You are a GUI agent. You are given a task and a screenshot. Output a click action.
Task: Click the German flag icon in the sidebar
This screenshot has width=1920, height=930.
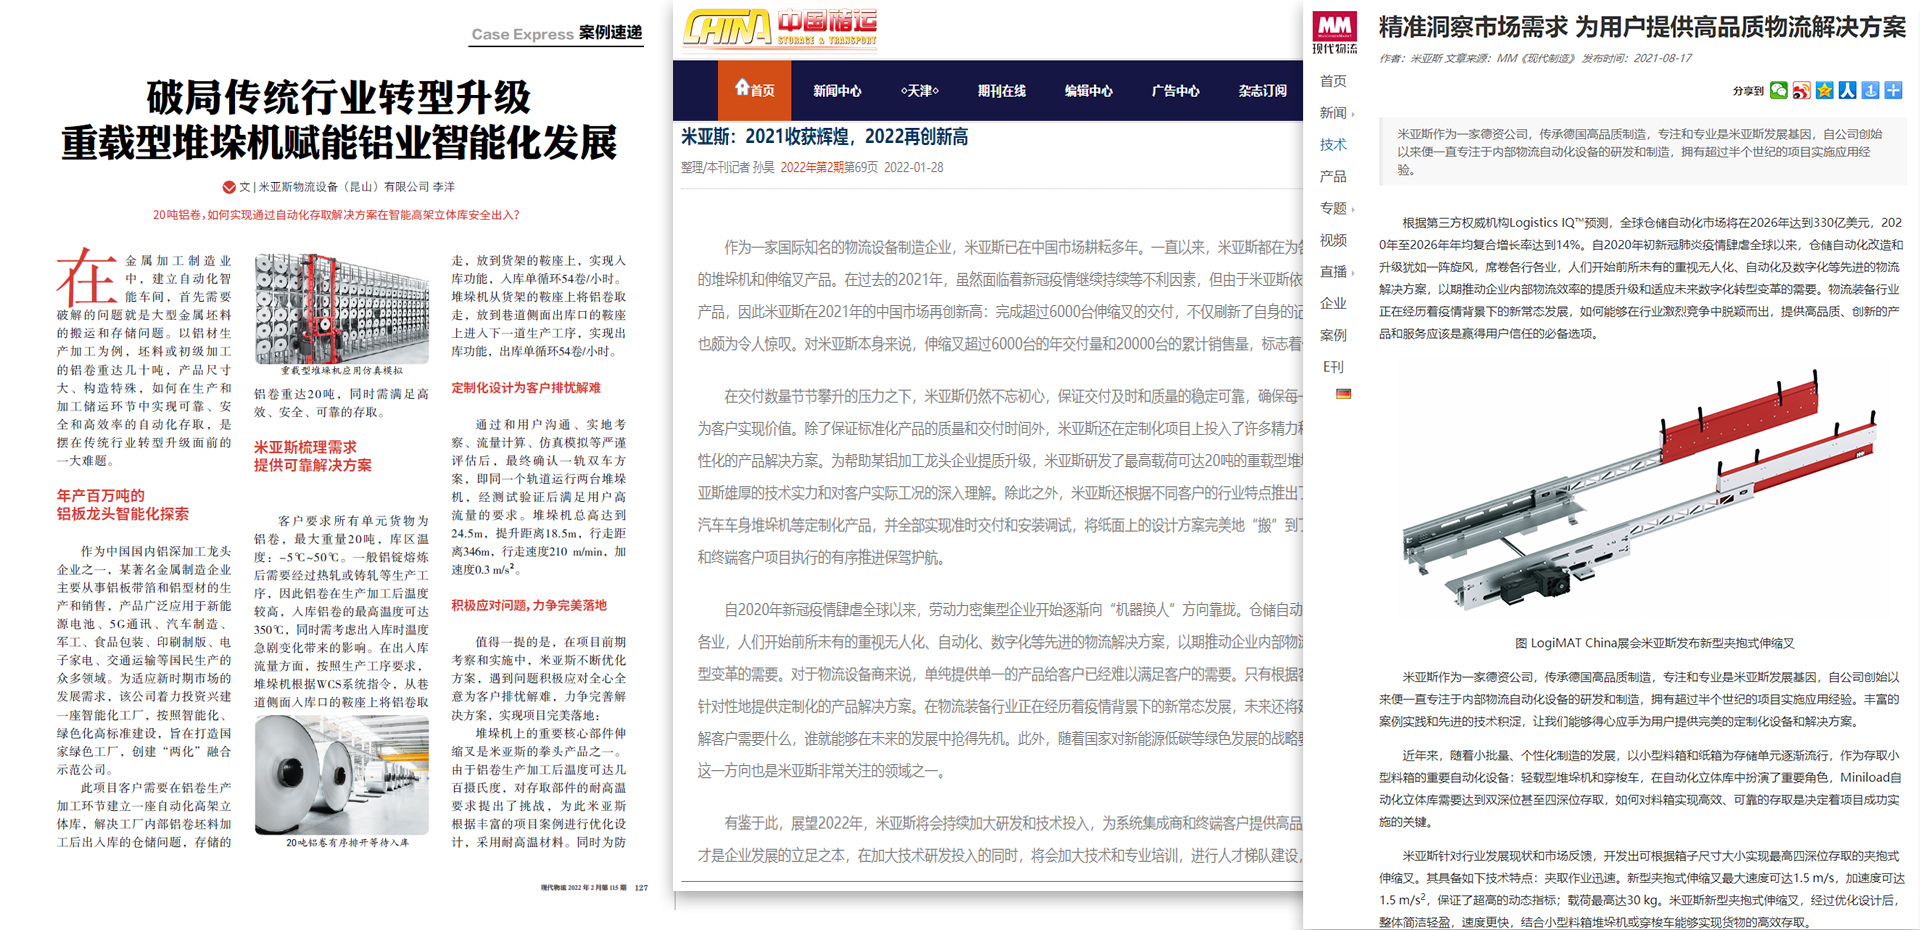[1343, 394]
